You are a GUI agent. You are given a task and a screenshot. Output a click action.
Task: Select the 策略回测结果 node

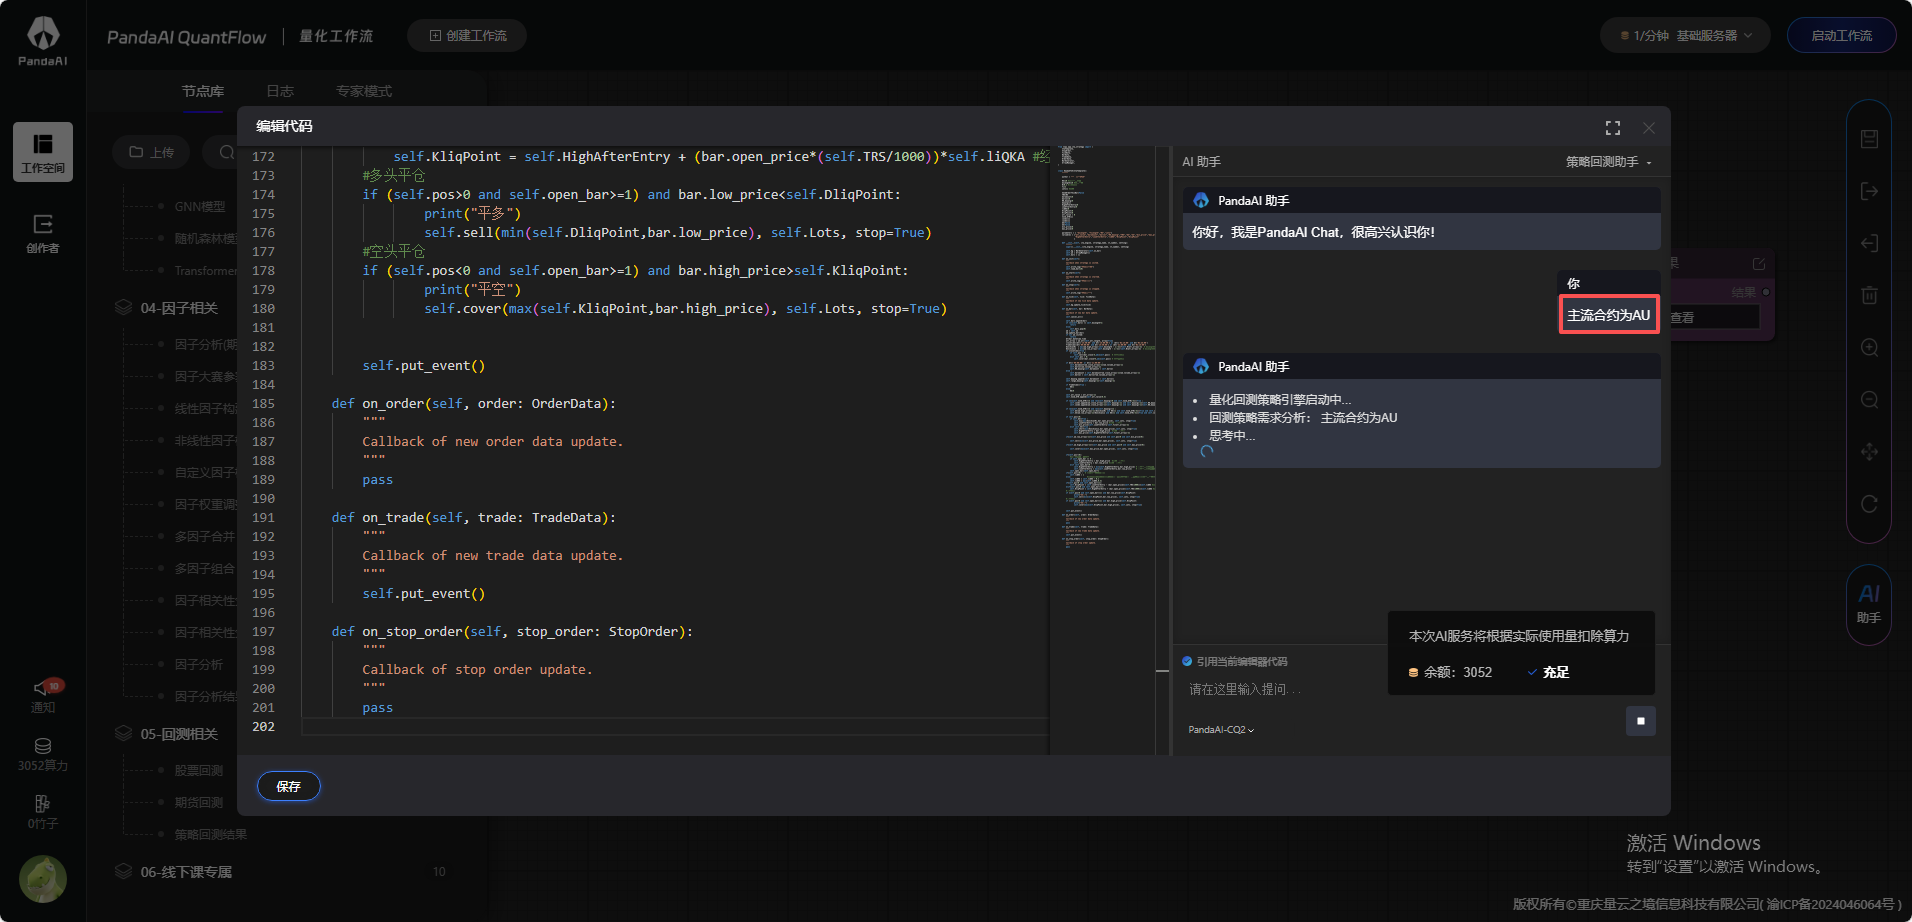pyautogui.click(x=211, y=834)
